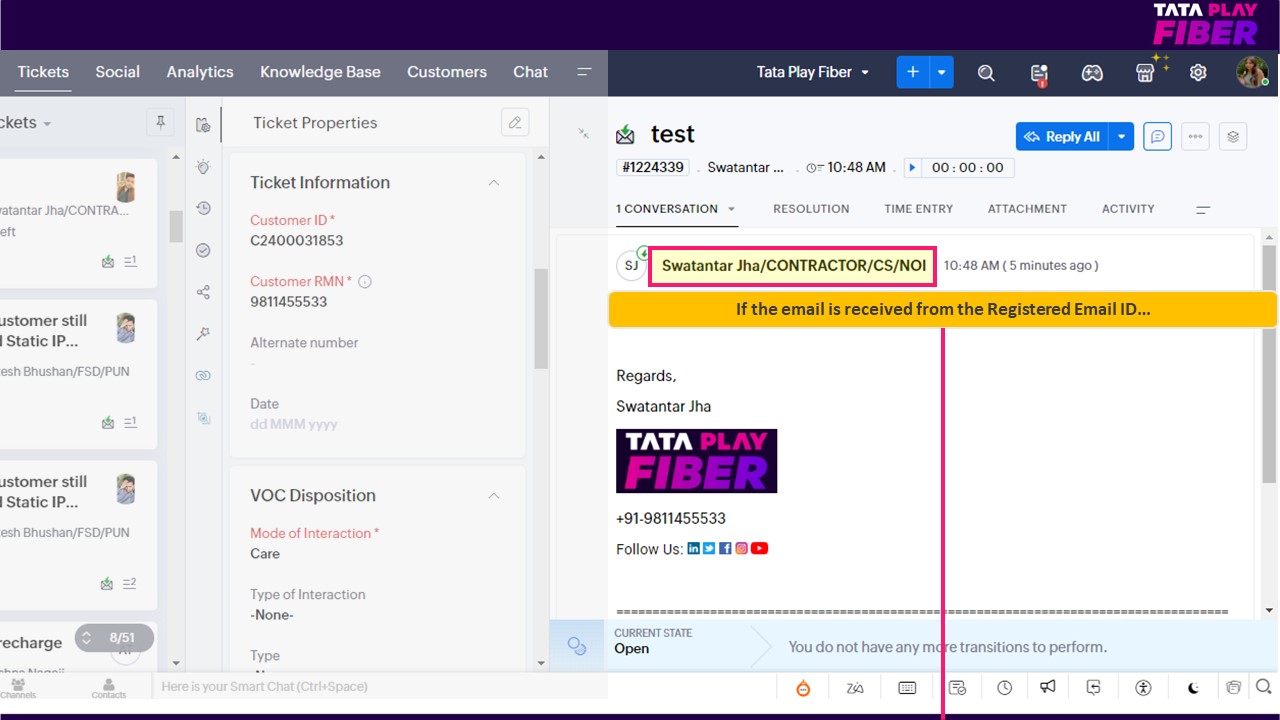Open the more ticket tabs menu icon
Screen dimensions: 1280x720
pyautogui.click(x=1203, y=209)
